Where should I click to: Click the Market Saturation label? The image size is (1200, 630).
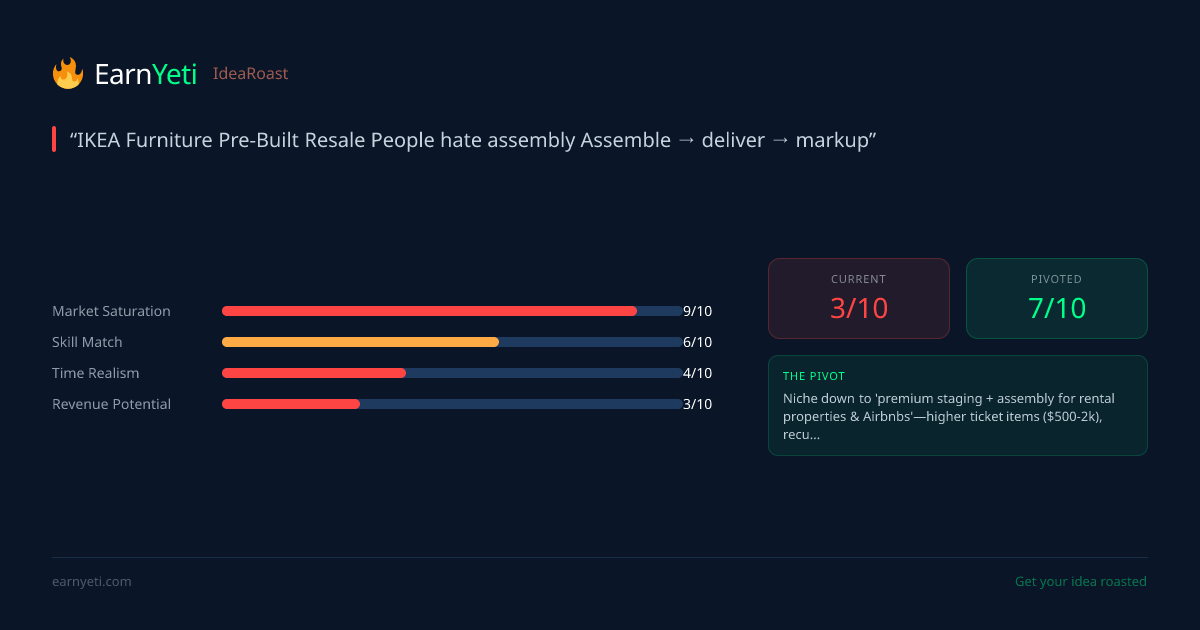click(111, 311)
